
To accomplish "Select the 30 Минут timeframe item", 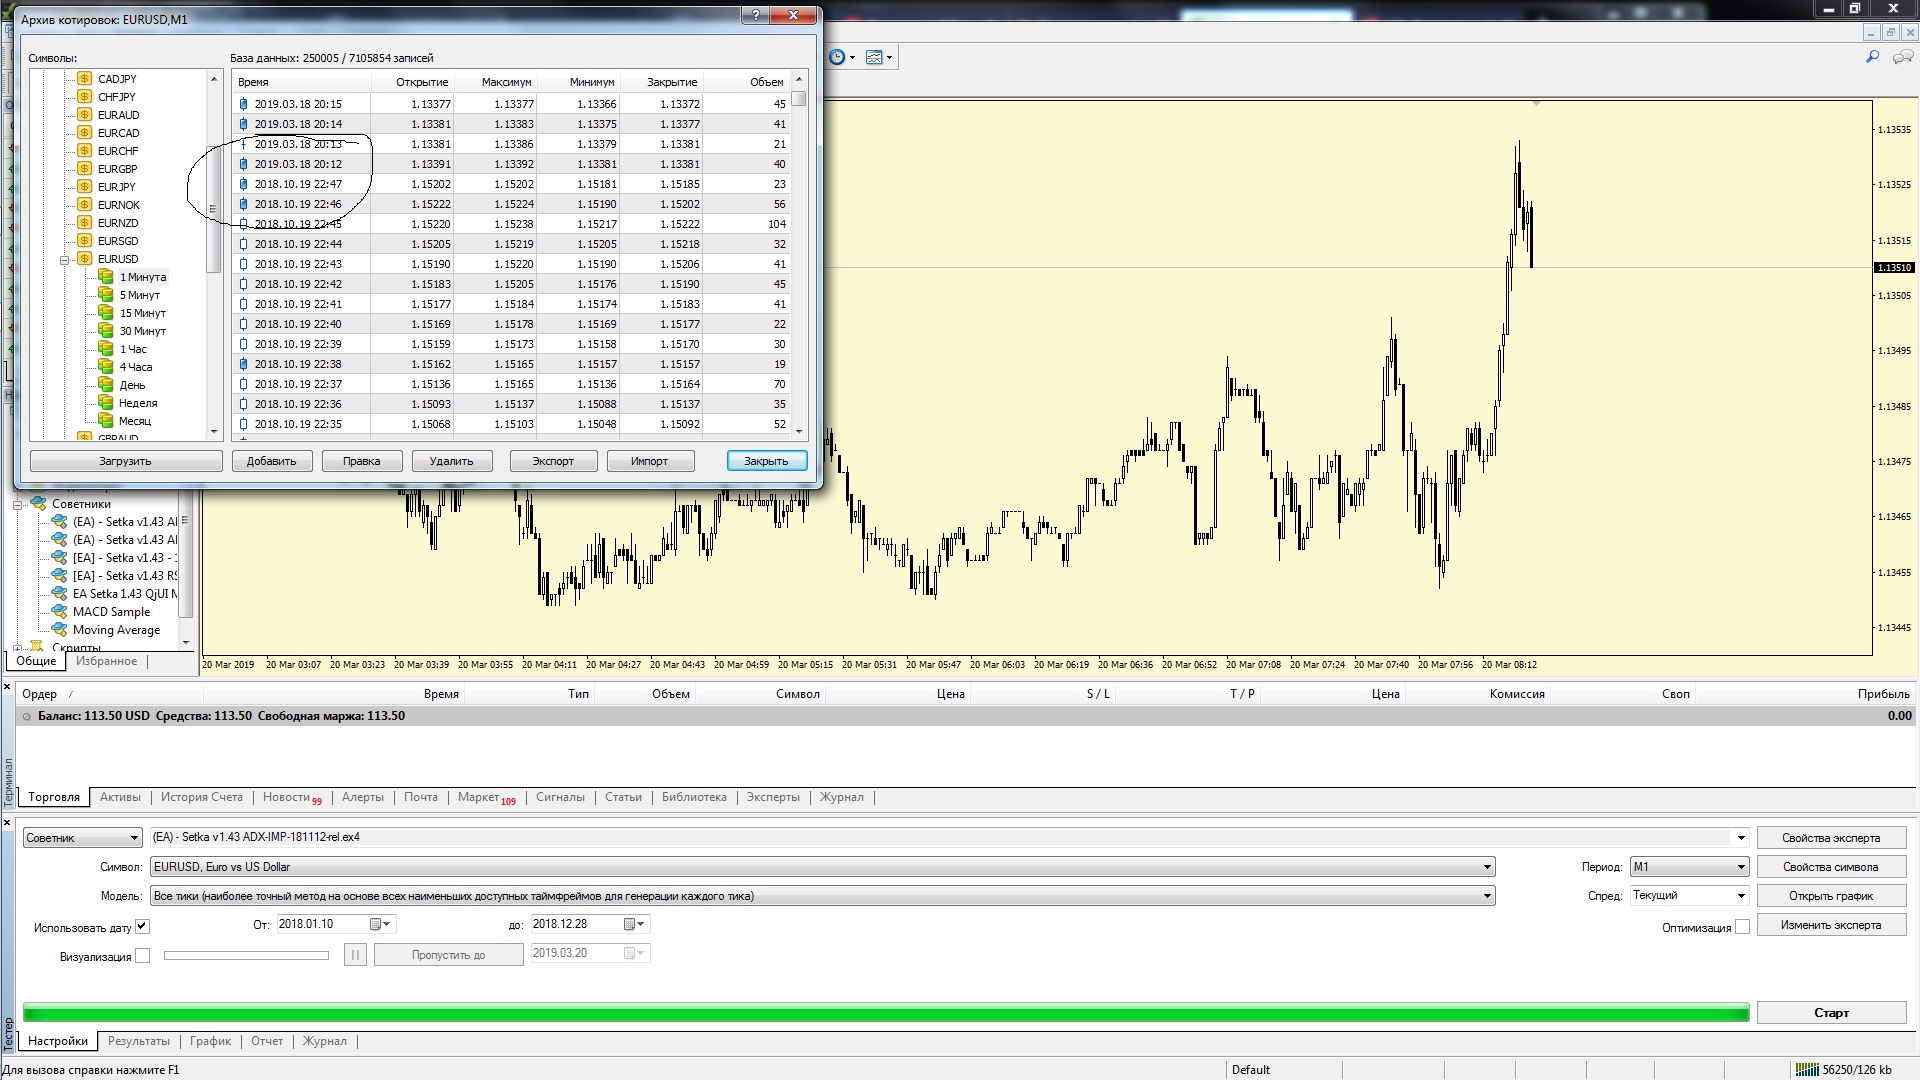I will [143, 331].
